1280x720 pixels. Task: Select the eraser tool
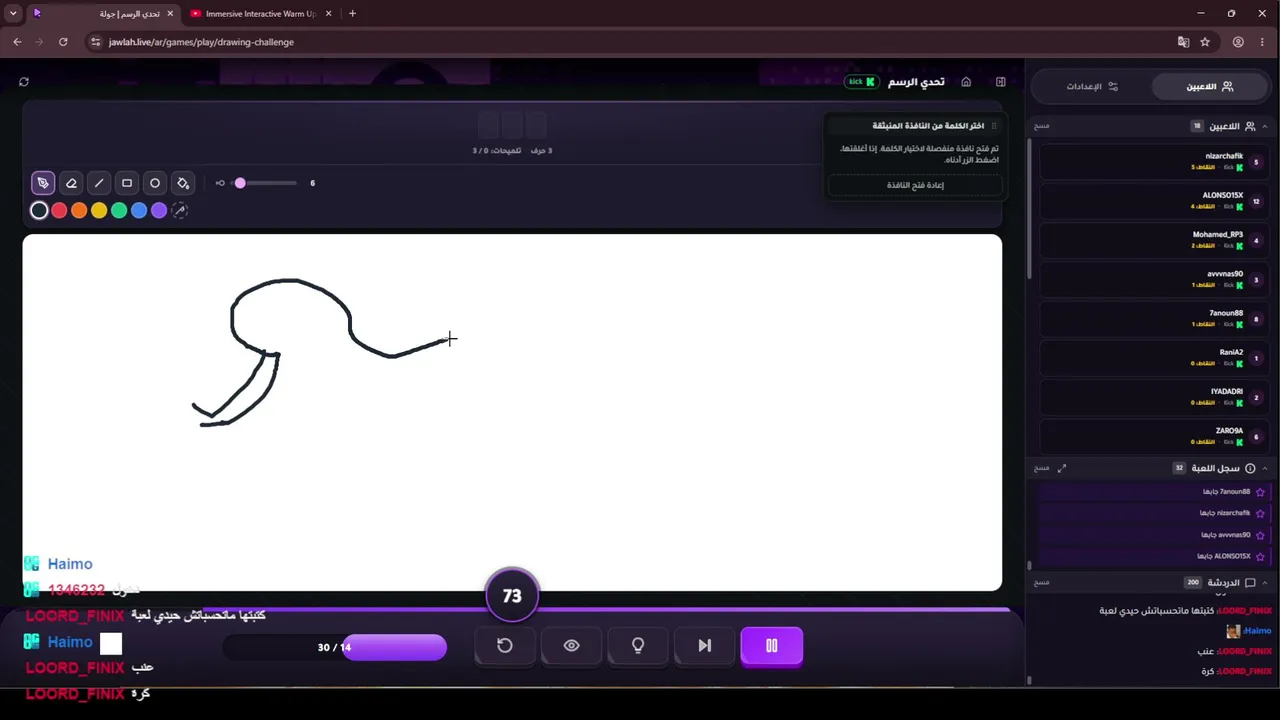[71, 183]
